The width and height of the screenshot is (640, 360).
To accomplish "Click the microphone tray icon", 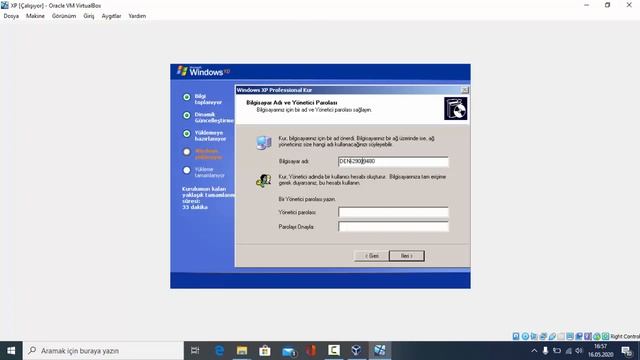I will (x=545, y=351).
